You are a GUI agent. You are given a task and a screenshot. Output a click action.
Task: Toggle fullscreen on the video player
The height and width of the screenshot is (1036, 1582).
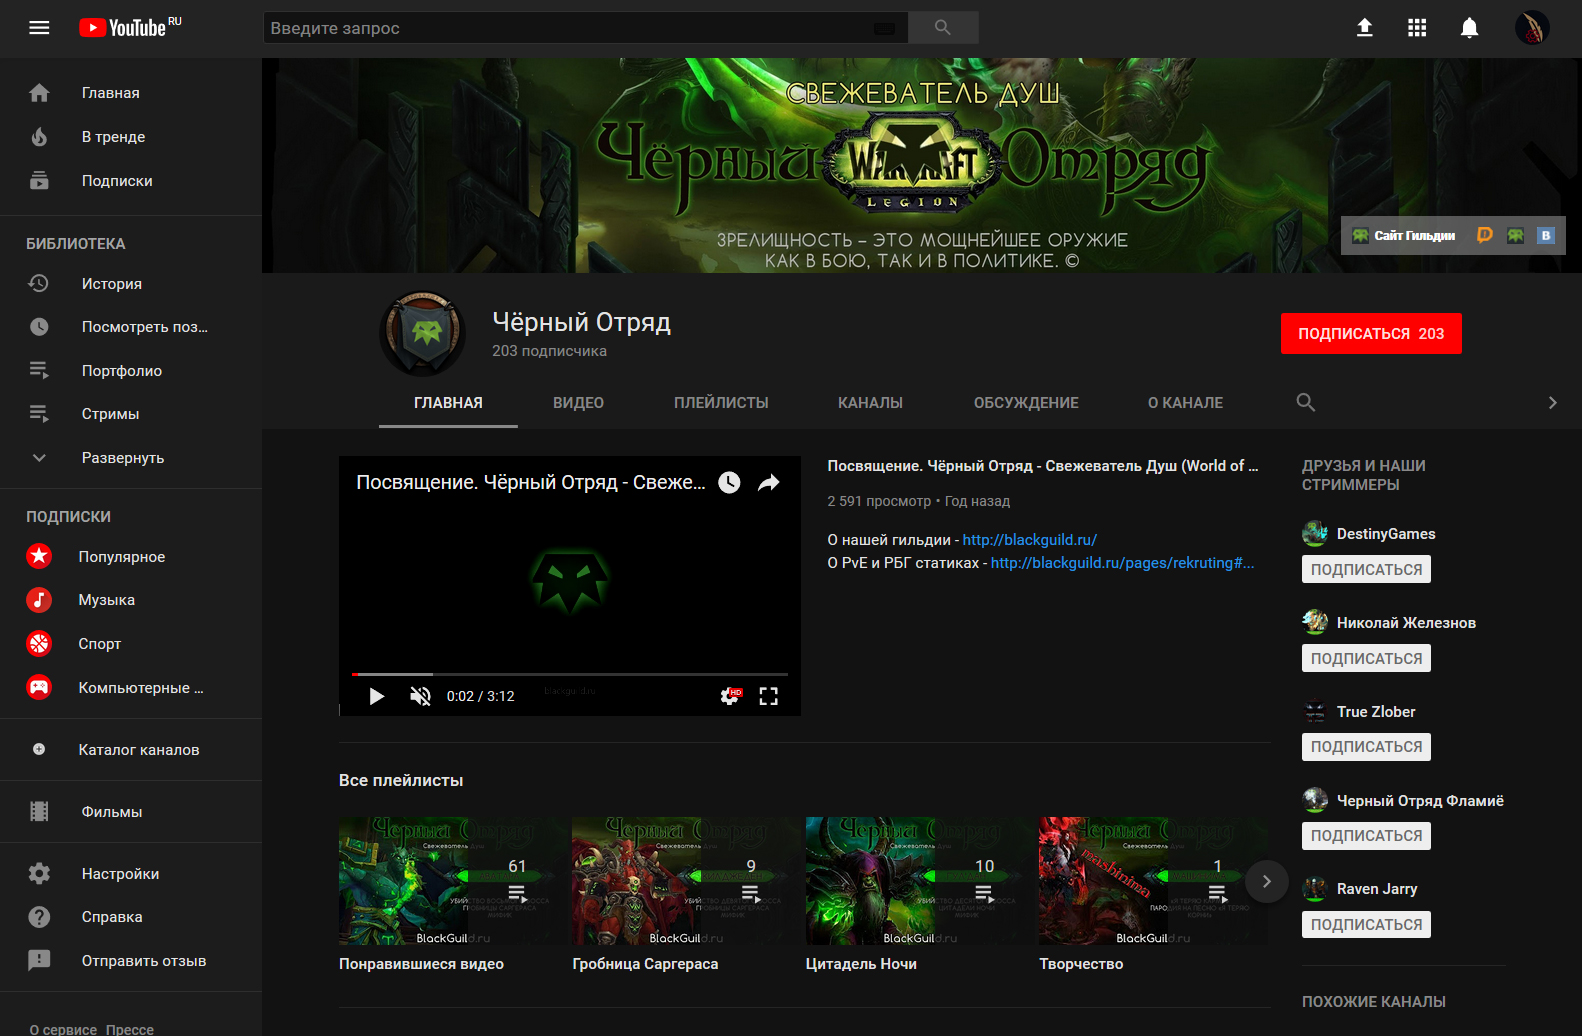(768, 696)
